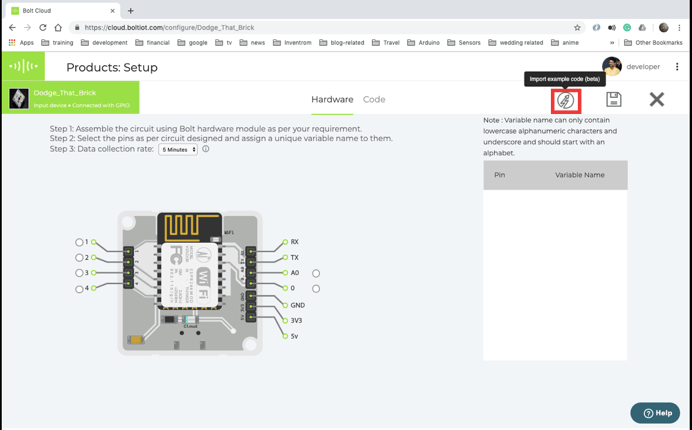The width and height of the screenshot is (692, 430).
Task: Select pin 2 radio button
Action: coord(79,258)
